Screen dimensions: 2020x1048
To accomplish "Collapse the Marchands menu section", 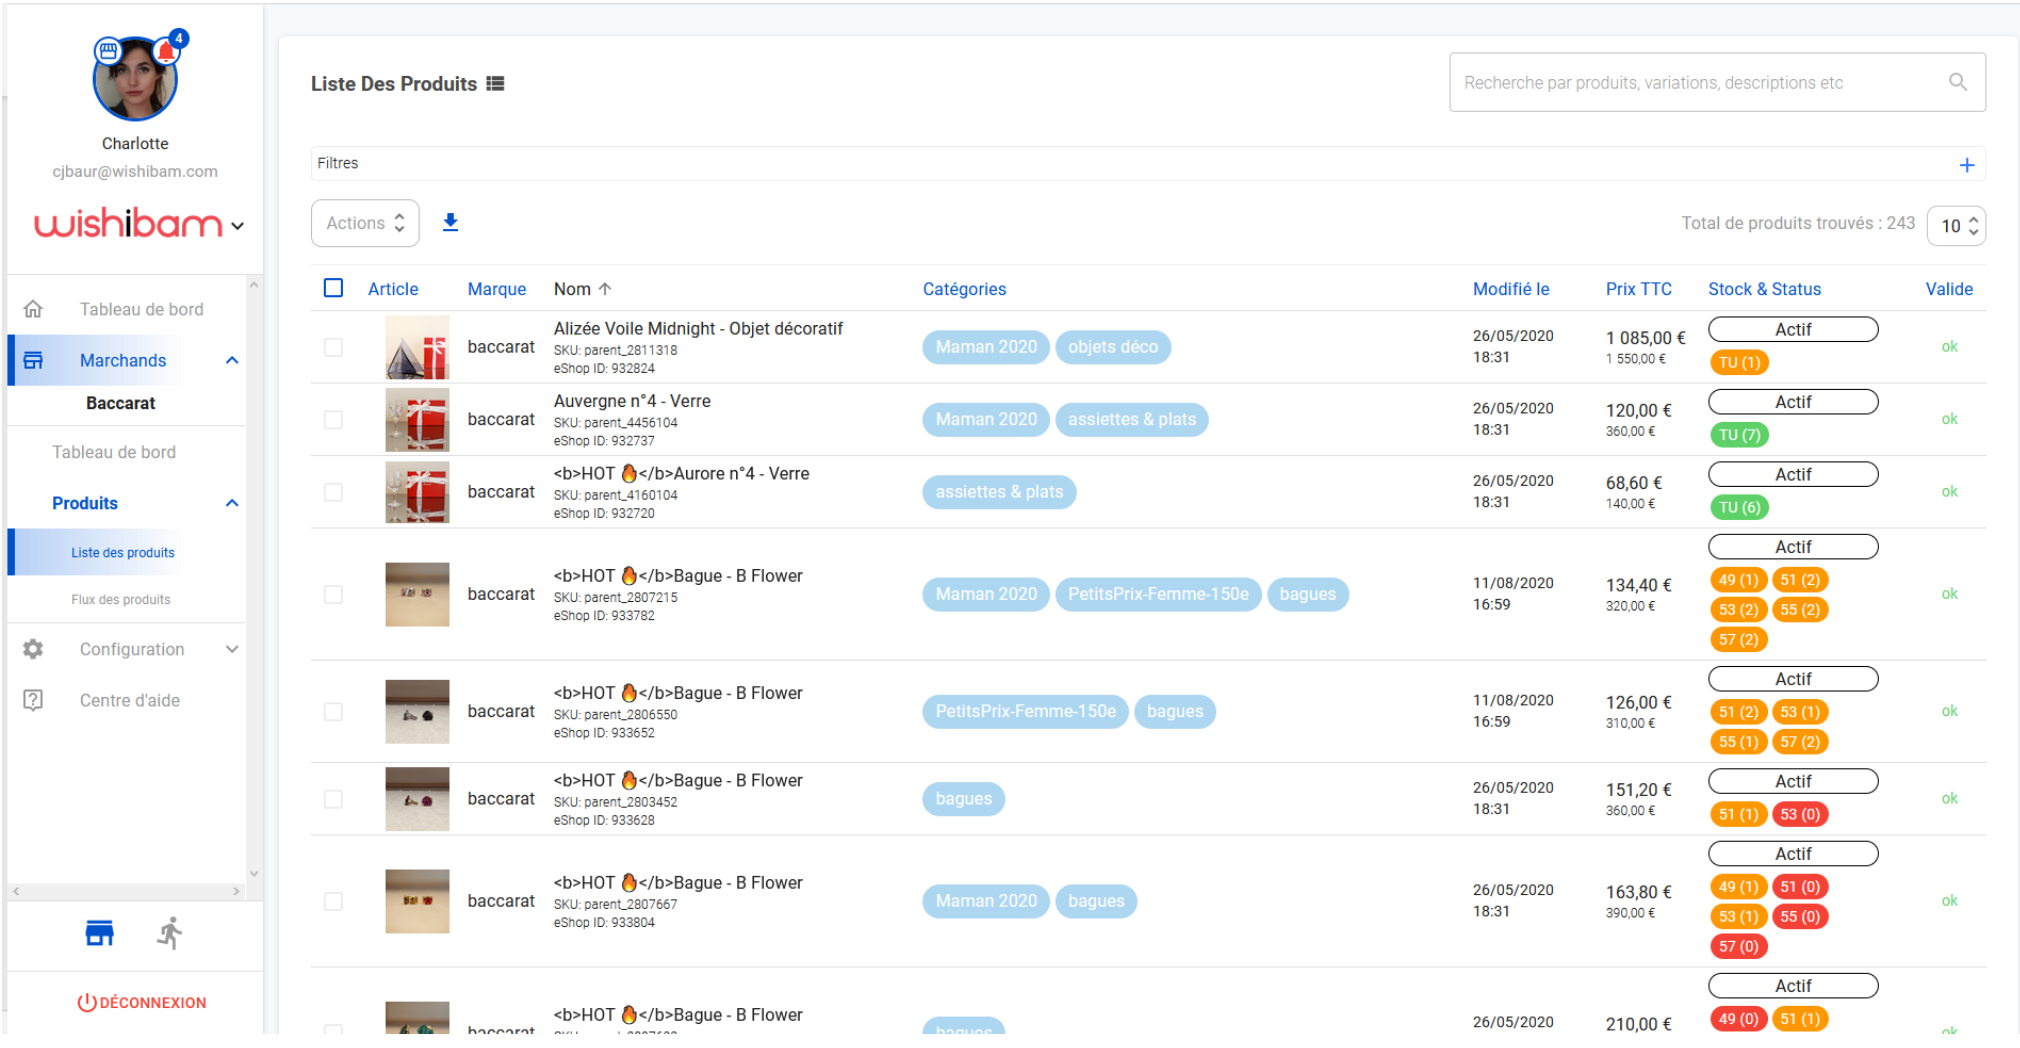I will 232,360.
